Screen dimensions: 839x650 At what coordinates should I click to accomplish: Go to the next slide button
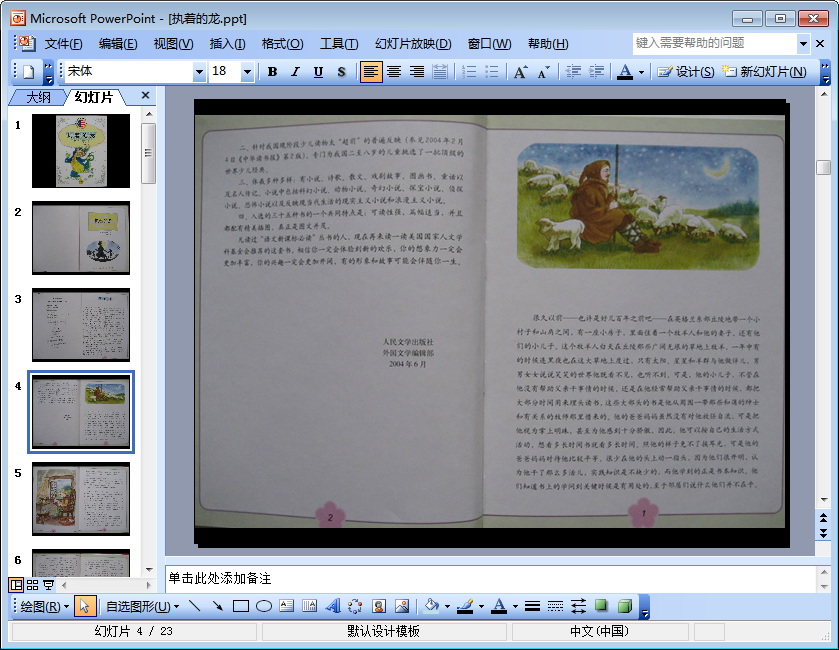[x=823, y=533]
